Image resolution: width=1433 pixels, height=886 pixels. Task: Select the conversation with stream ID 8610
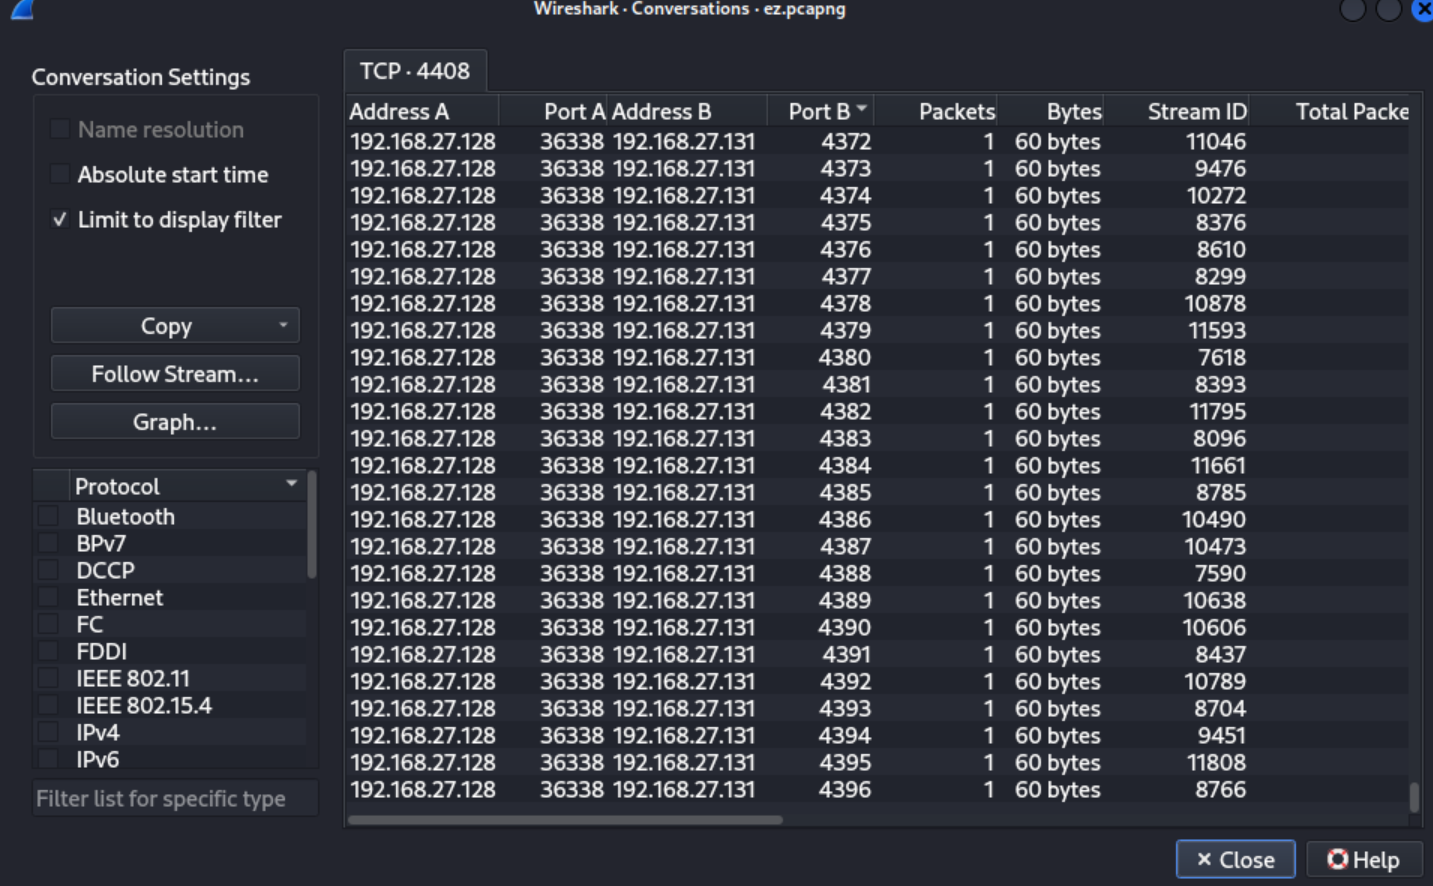(878, 249)
